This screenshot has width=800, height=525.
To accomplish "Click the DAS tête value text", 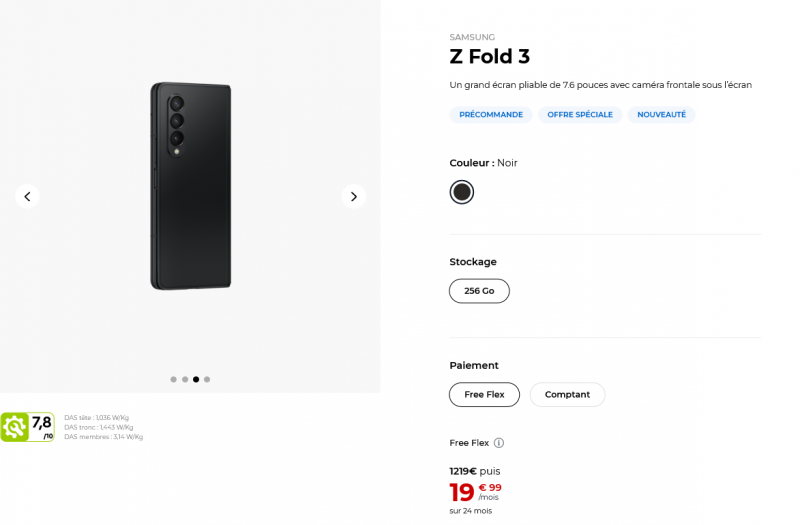I will 96,418.
